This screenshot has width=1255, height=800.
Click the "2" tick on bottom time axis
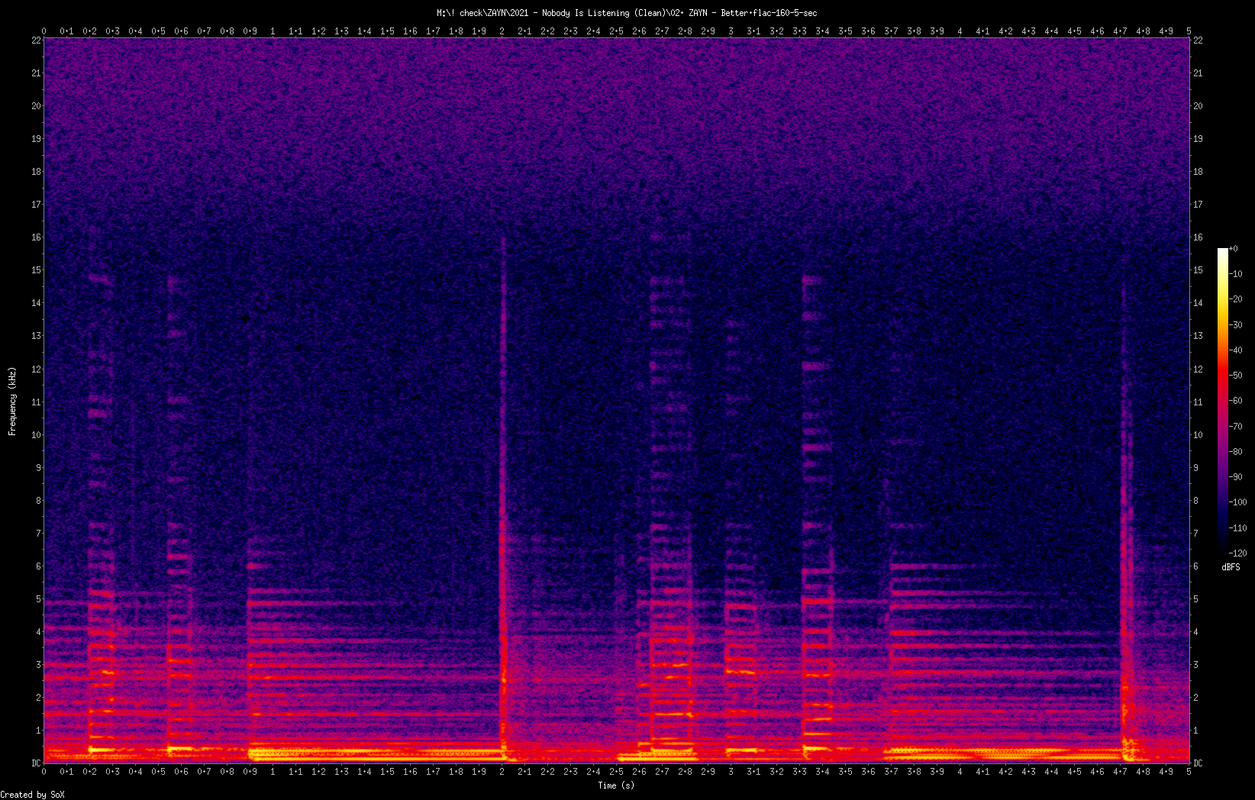coord(502,772)
